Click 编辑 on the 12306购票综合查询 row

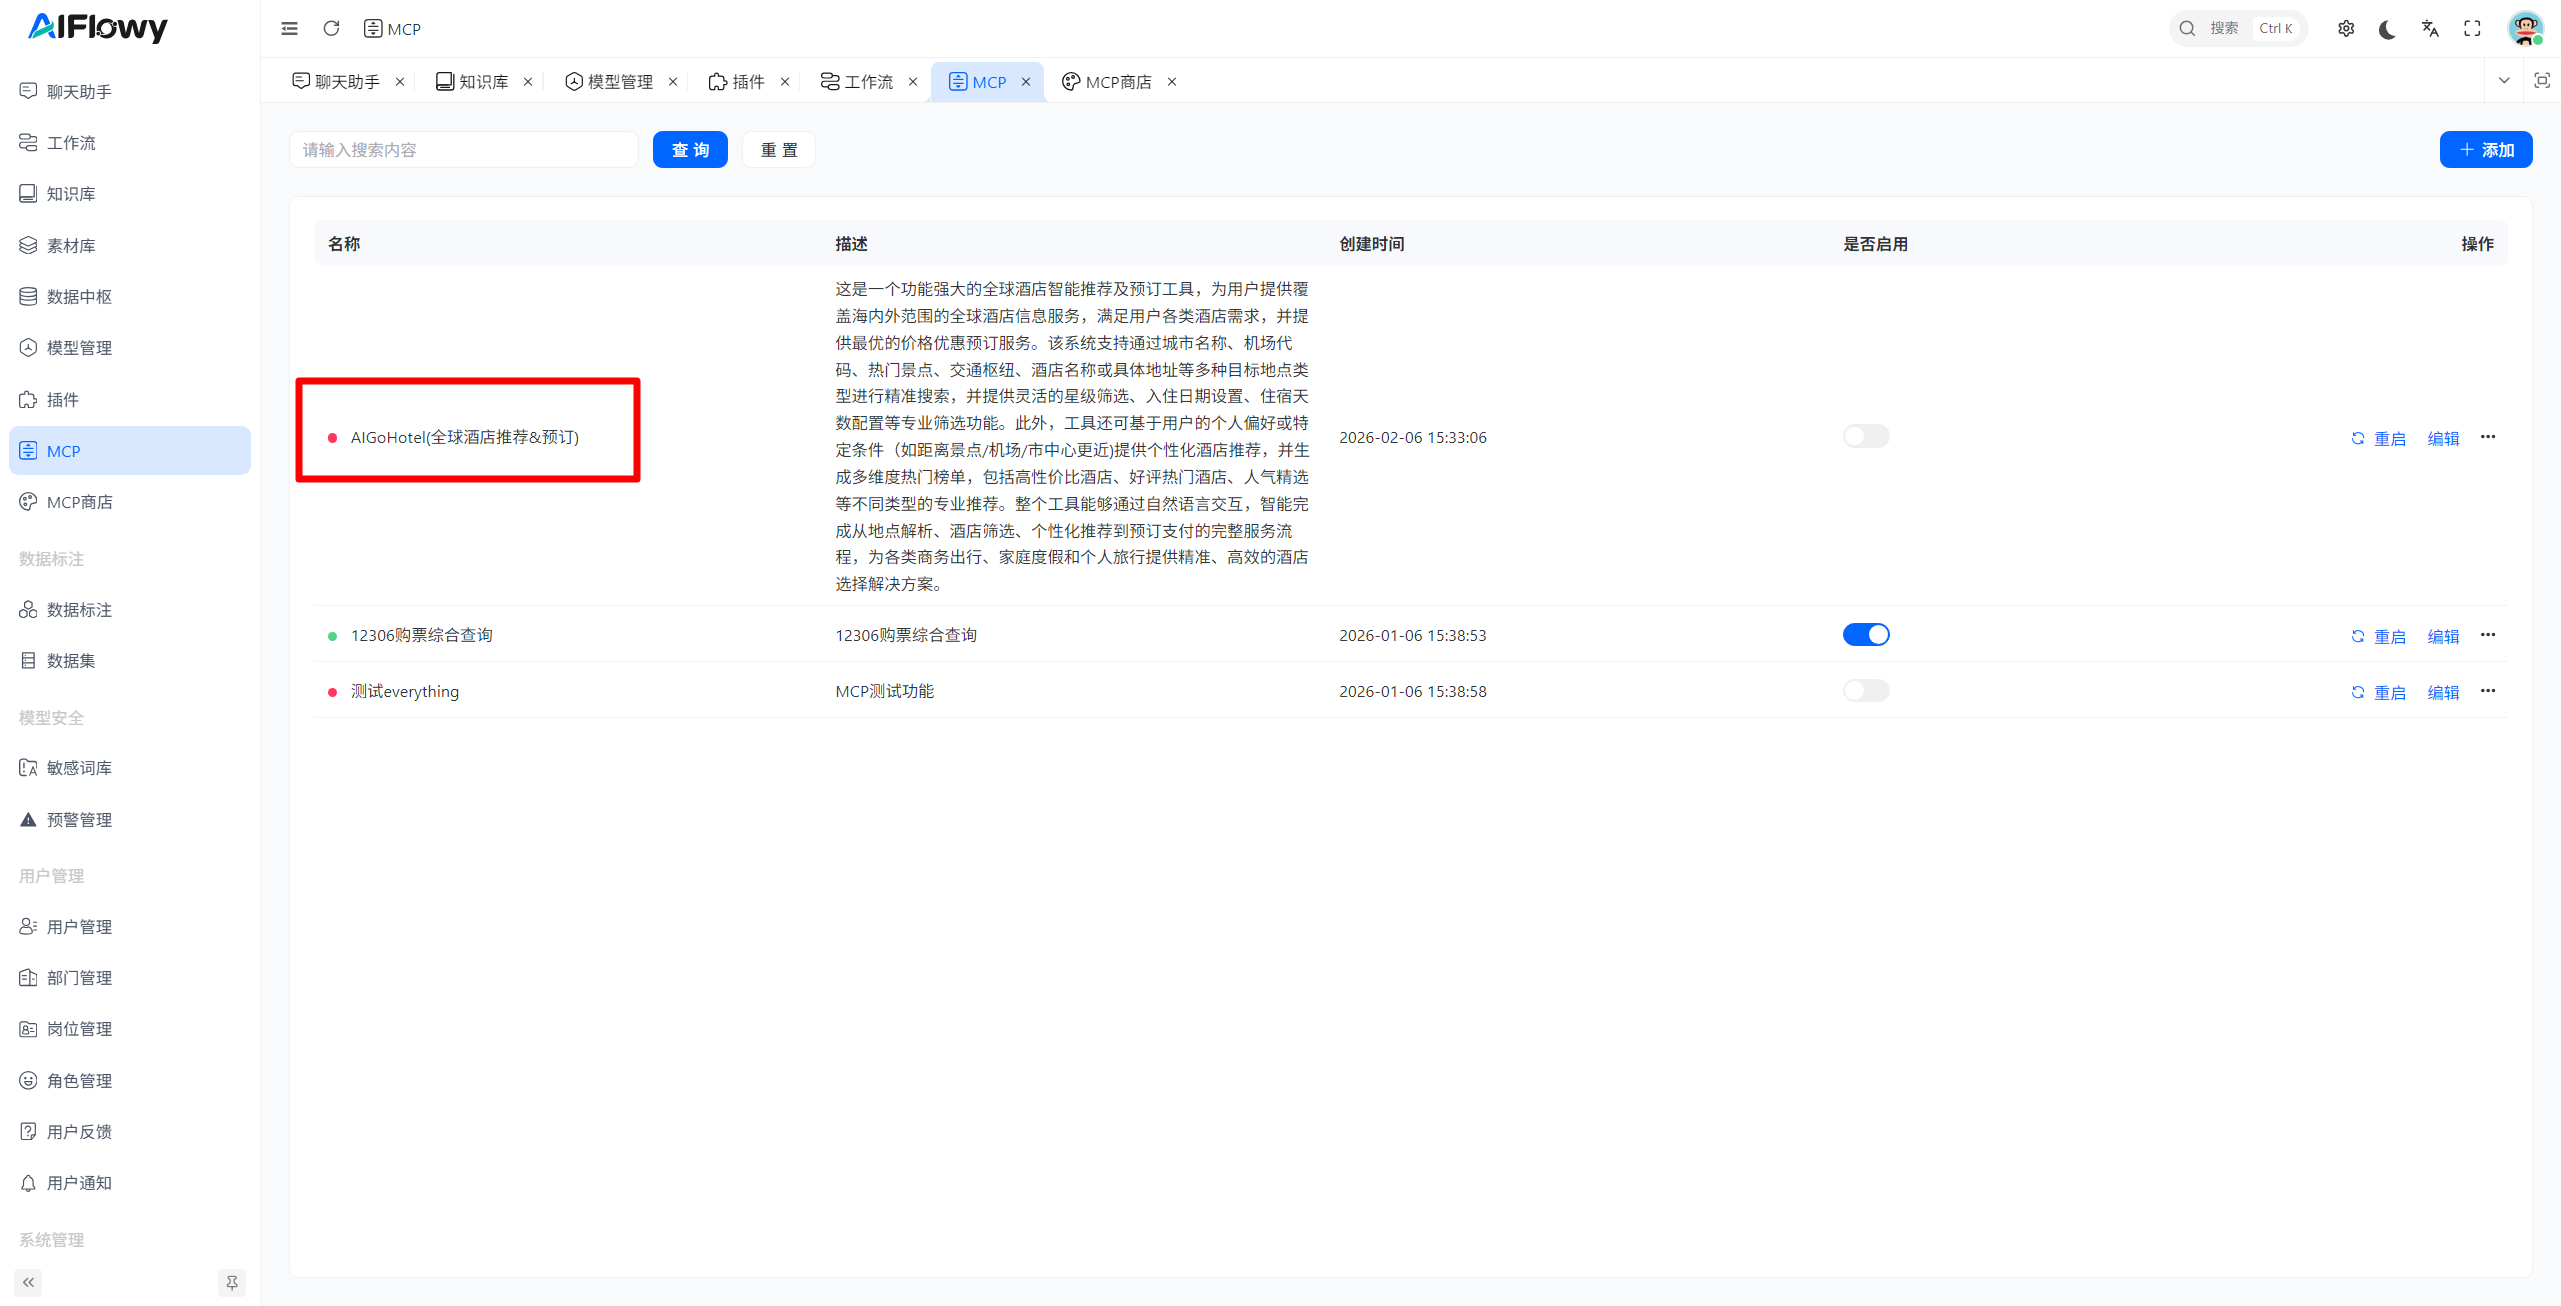2443,636
